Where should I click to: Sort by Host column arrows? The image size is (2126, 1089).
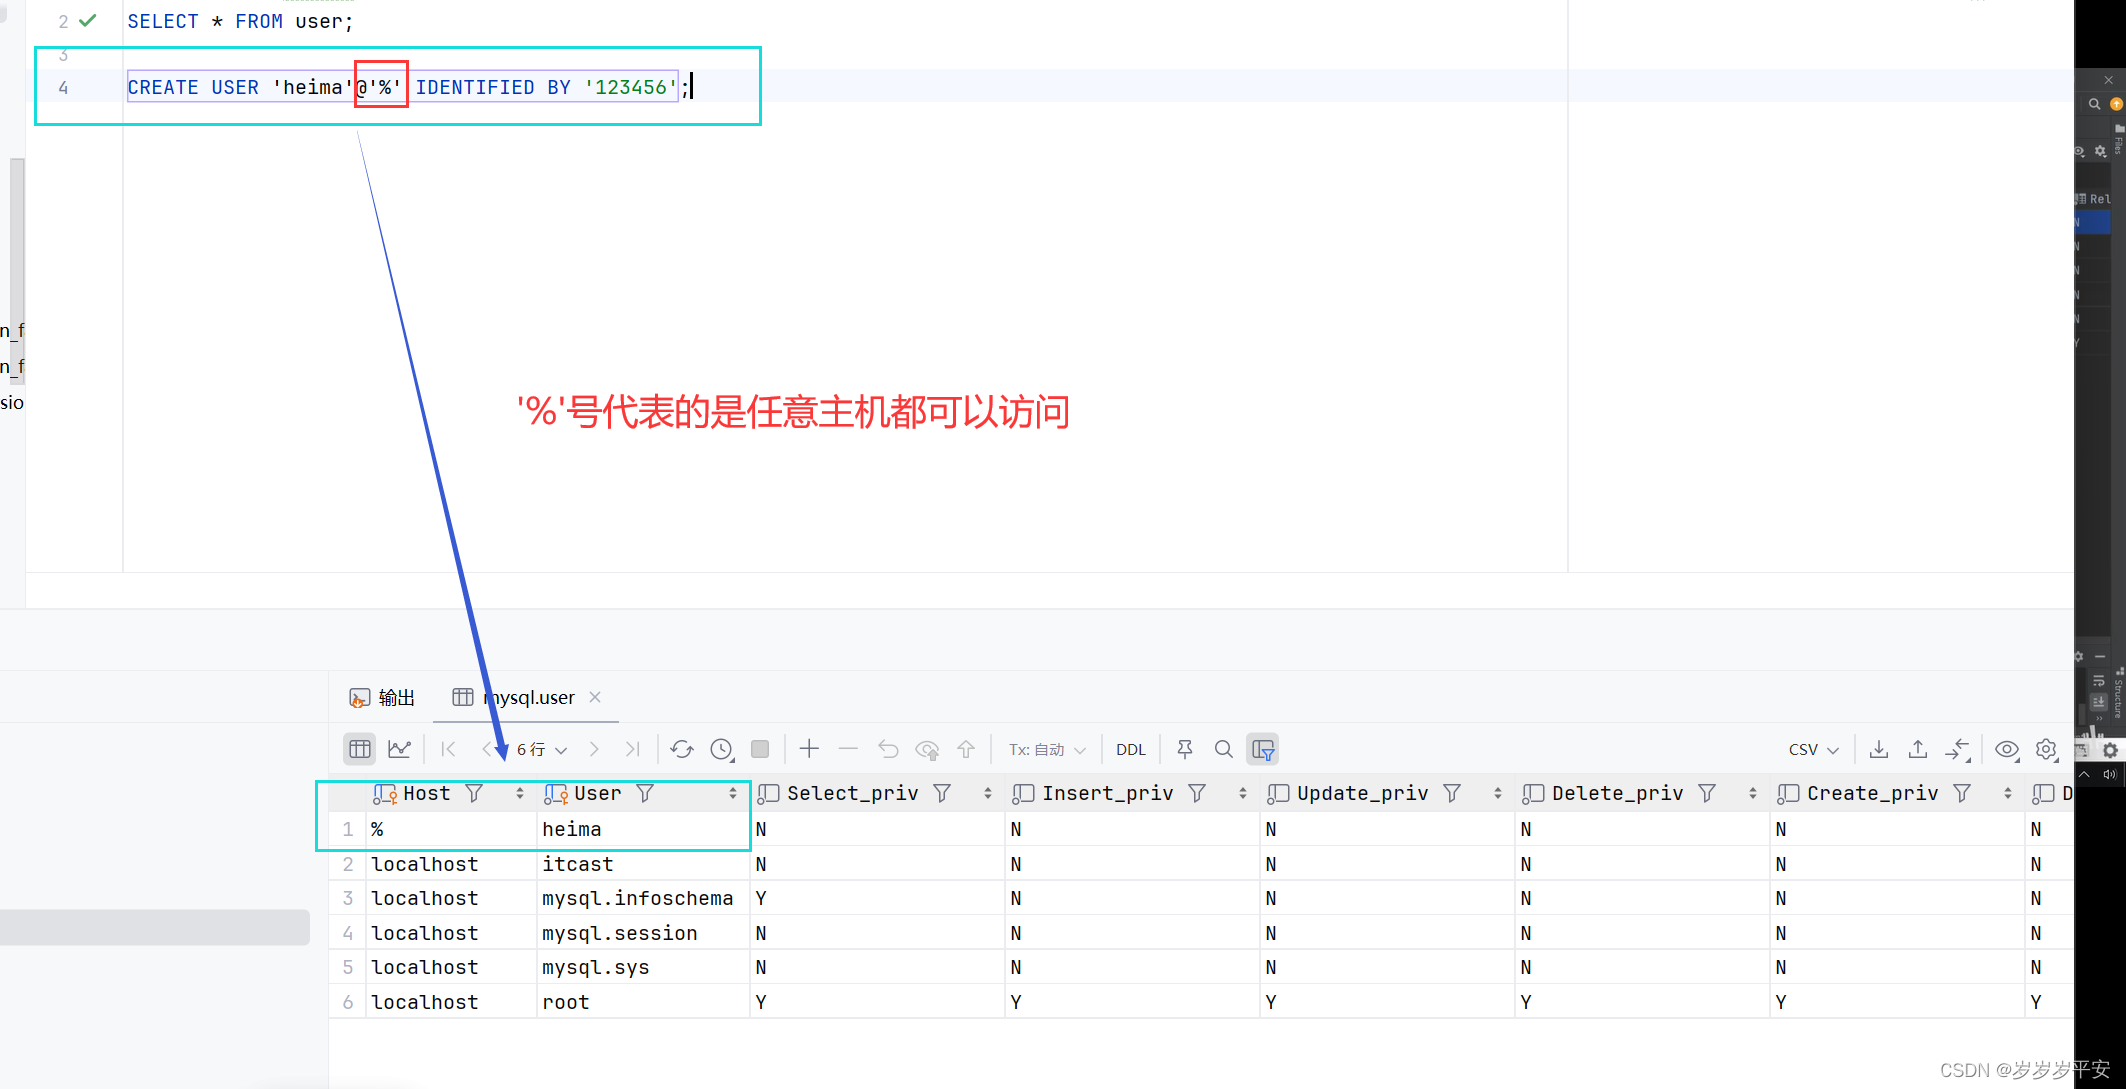point(520,793)
